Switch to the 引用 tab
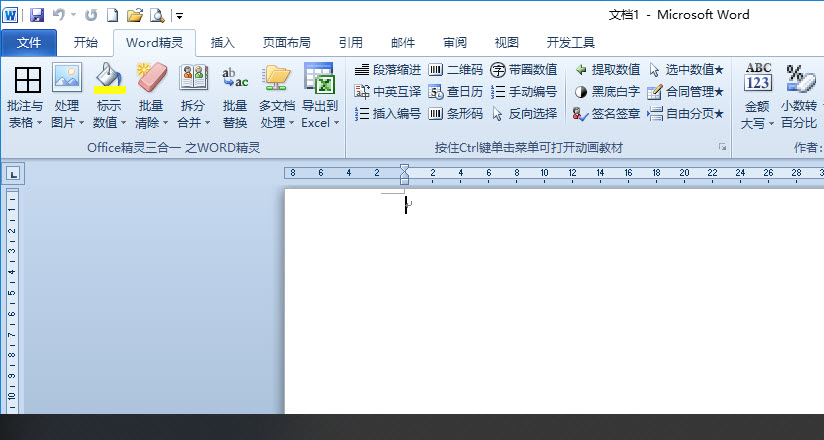Screen dimensions: 824x440 point(351,43)
